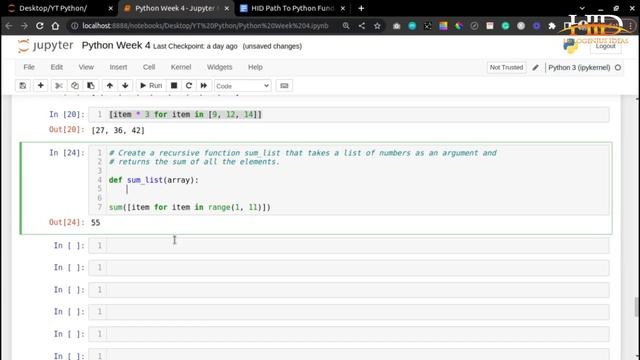Open the Cell menu

pyautogui.click(x=149, y=67)
